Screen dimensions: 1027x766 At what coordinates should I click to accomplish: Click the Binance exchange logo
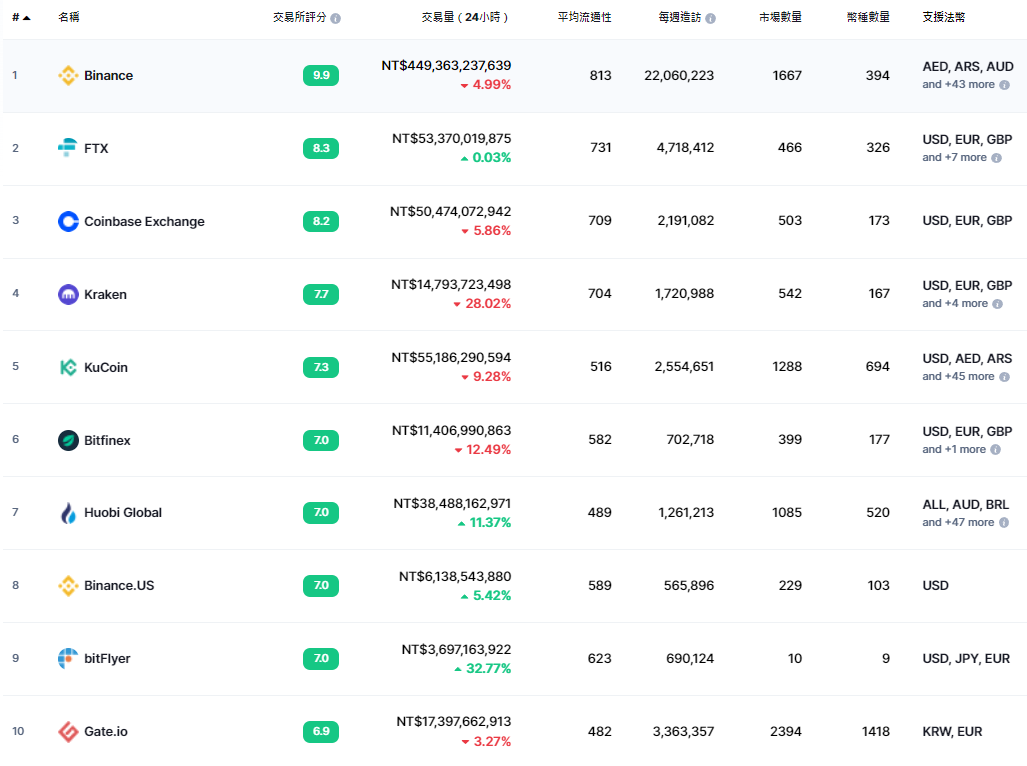coord(68,75)
